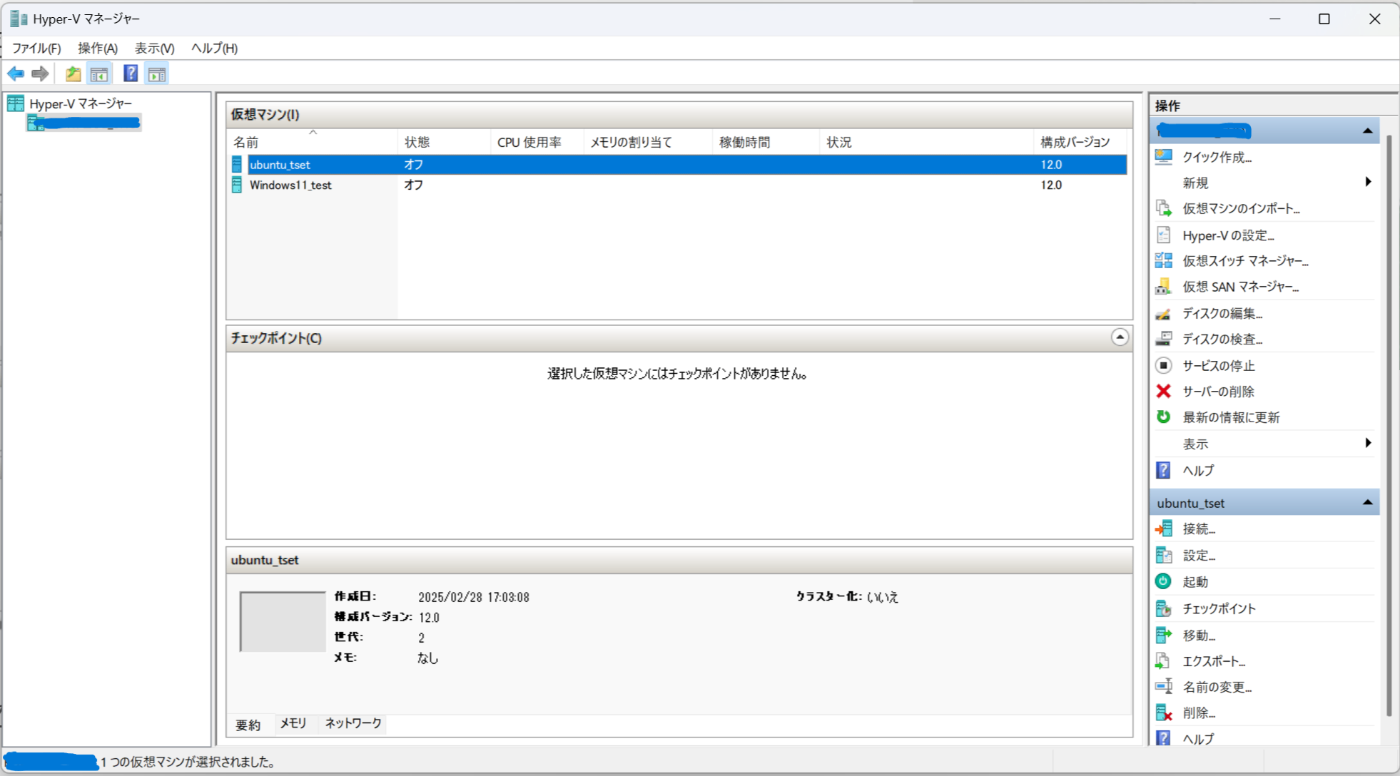The width and height of the screenshot is (1400, 776).
Task: Click the クイック作成 icon
Action: pos(1163,157)
